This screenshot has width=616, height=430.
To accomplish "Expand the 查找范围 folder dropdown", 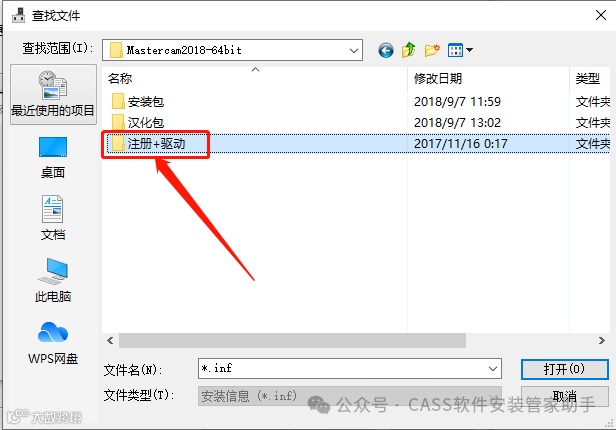I will pos(354,50).
